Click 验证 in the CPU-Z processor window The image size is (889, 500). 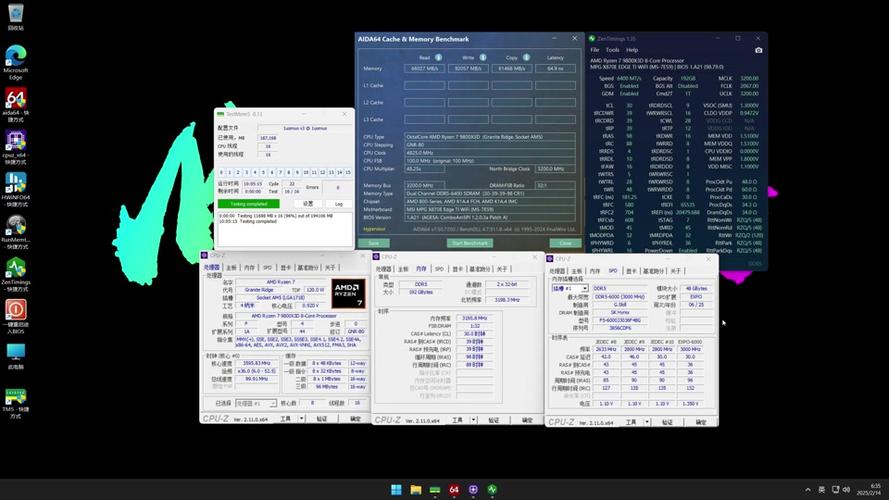[x=321, y=419]
